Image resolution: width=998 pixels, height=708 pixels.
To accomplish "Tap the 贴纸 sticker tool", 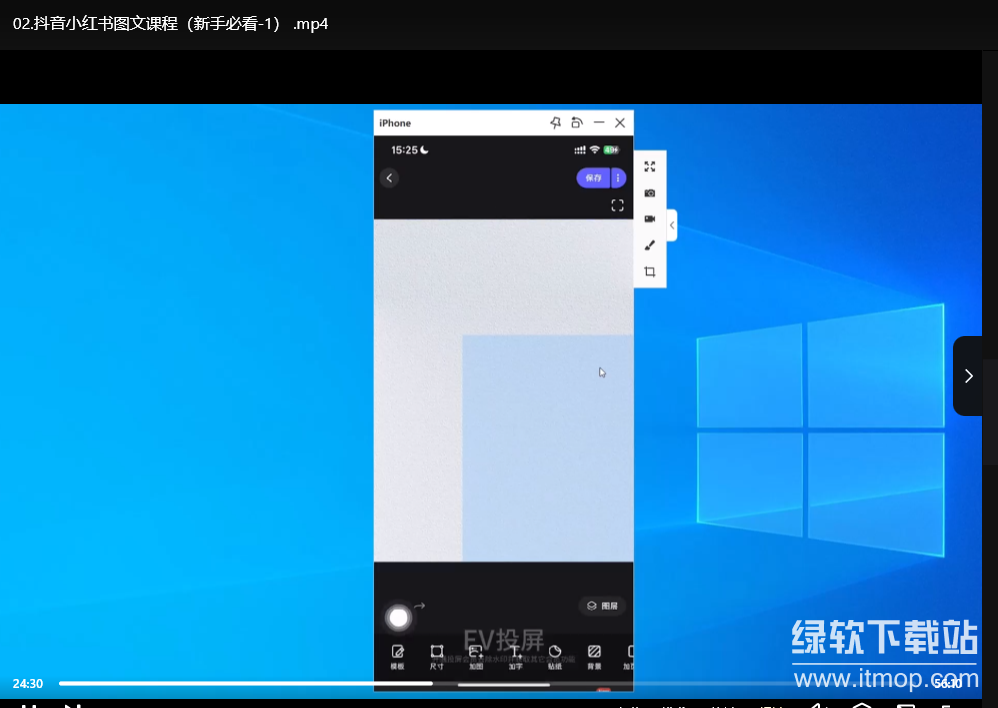I will pos(555,656).
